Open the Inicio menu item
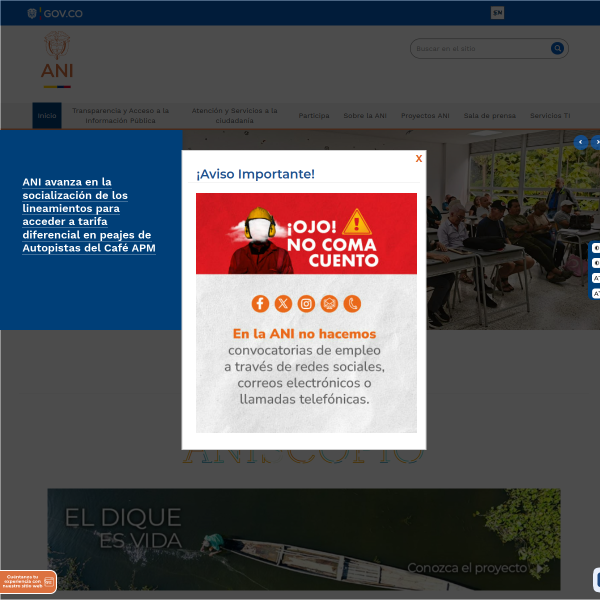Image resolution: width=600 pixels, height=600 pixels. [x=47, y=115]
